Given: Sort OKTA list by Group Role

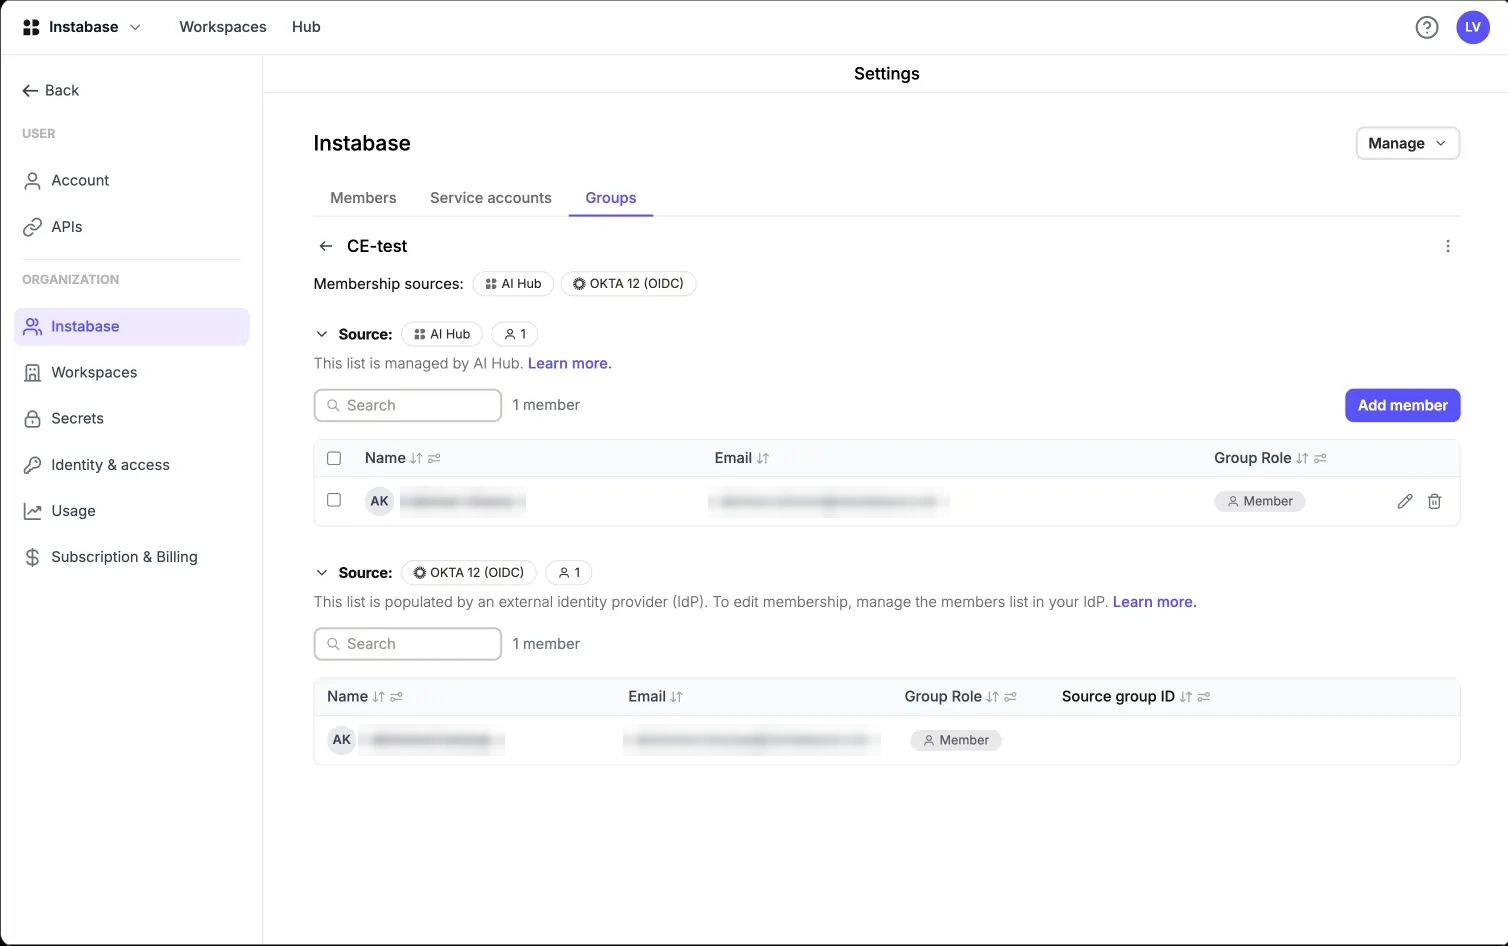Looking at the screenshot, I should pyautogui.click(x=992, y=697).
